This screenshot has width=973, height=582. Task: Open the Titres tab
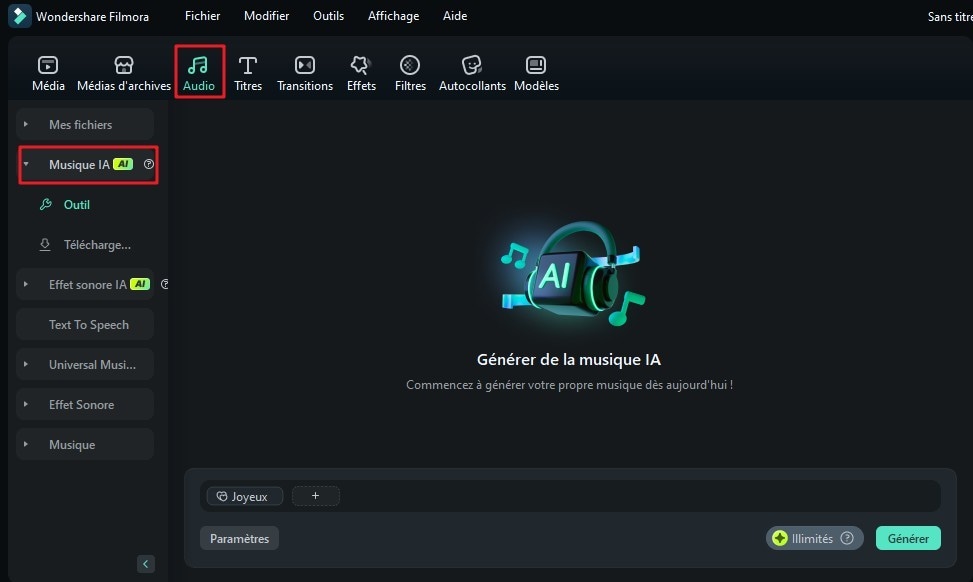pyautogui.click(x=248, y=73)
